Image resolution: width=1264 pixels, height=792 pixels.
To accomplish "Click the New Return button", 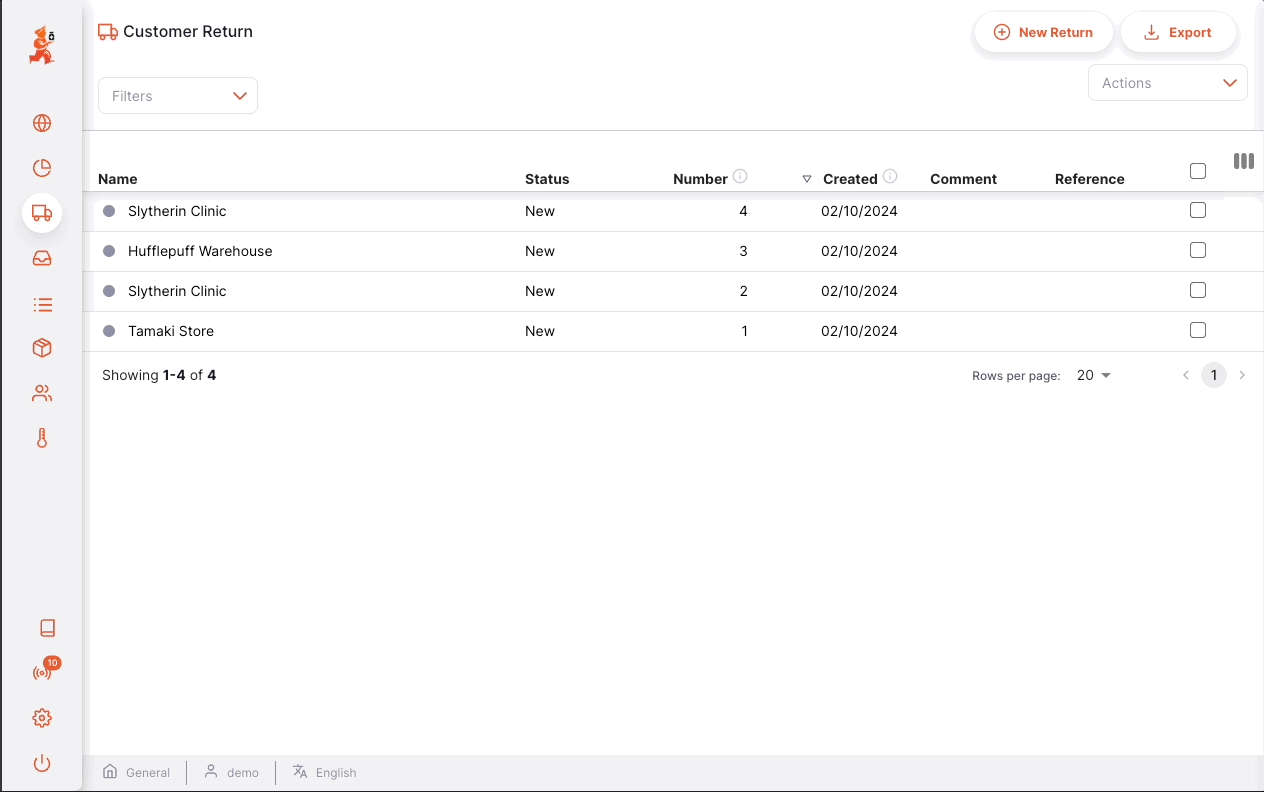I will pos(1043,32).
